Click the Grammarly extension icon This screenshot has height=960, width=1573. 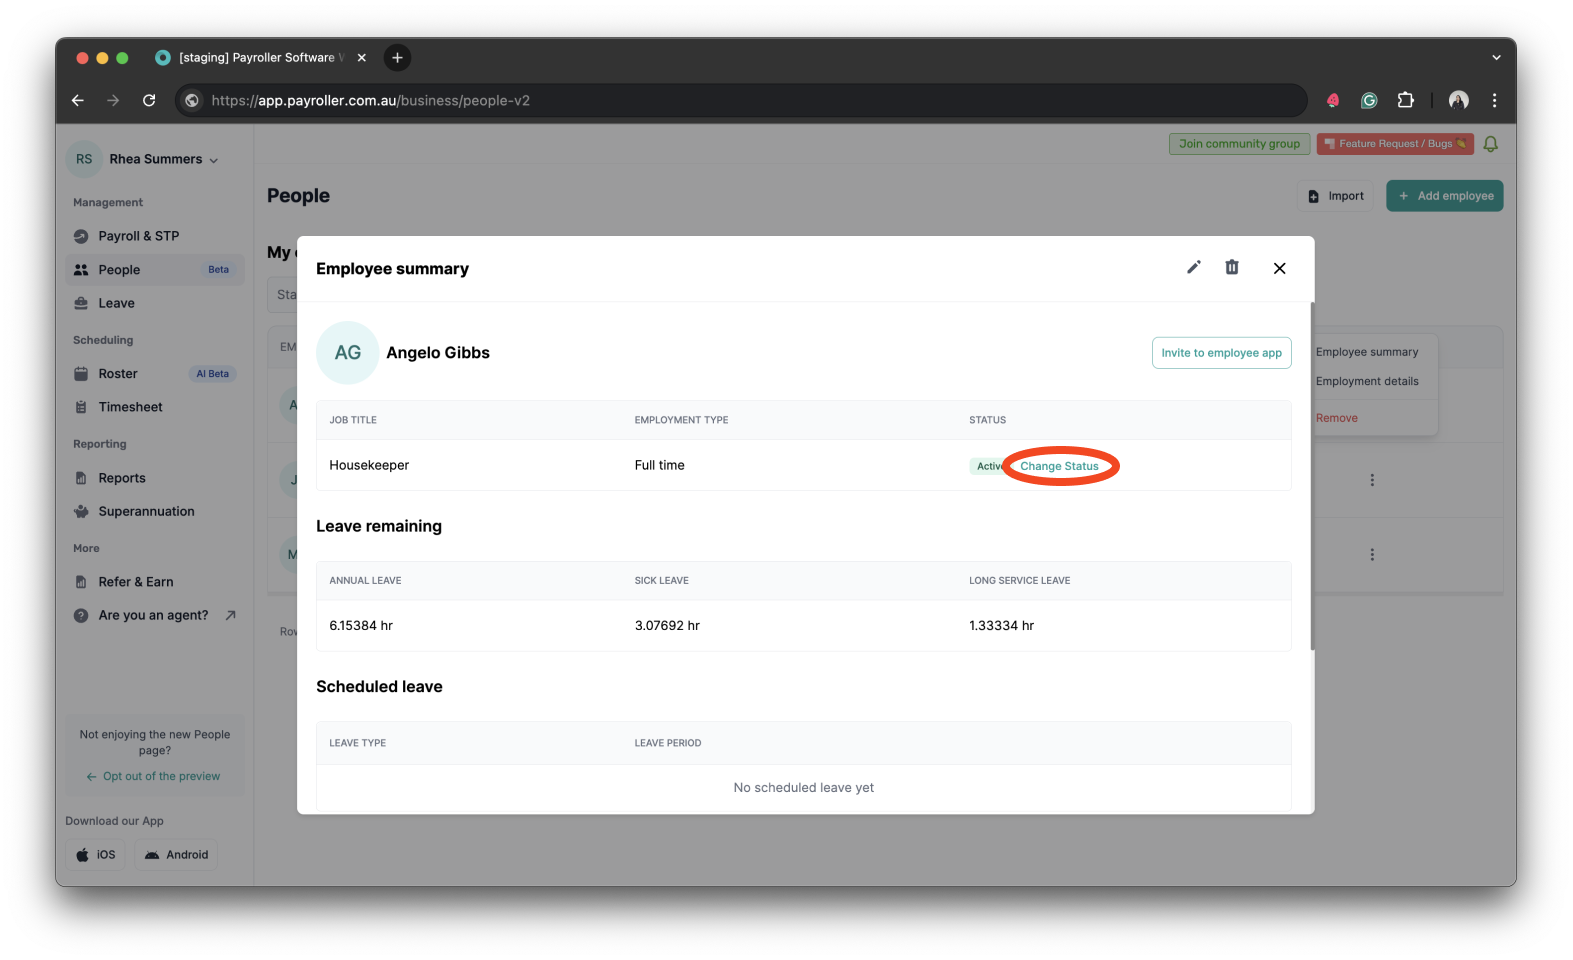pos(1369,100)
